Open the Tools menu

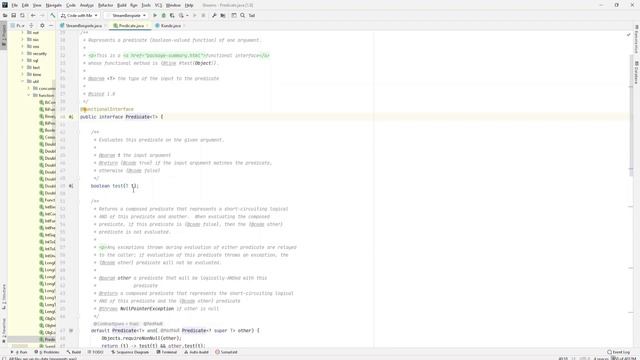[146, 5]
